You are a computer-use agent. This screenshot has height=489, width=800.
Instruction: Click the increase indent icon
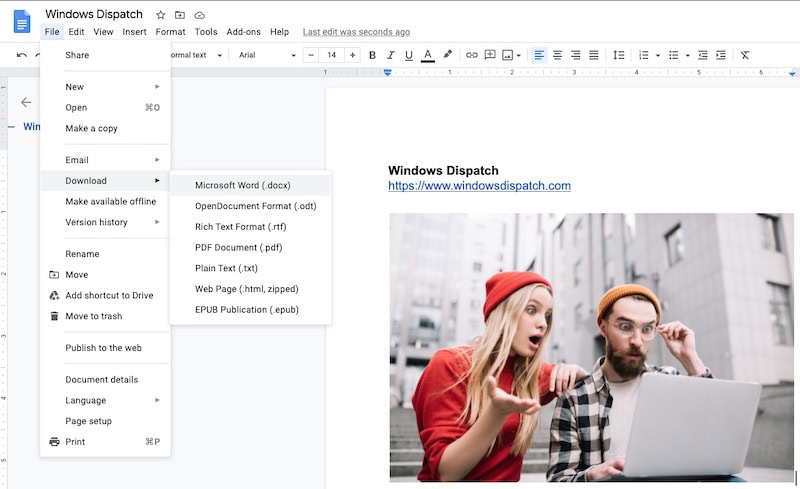721,55
